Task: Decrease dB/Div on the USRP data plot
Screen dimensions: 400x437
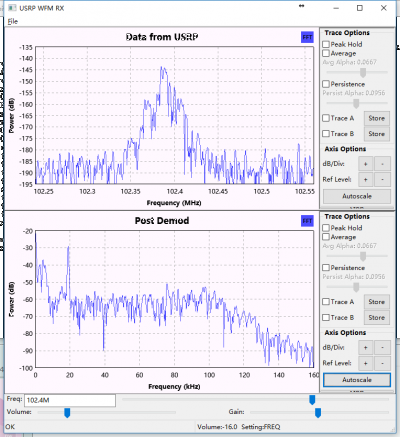Action: (x=382, y=164)
